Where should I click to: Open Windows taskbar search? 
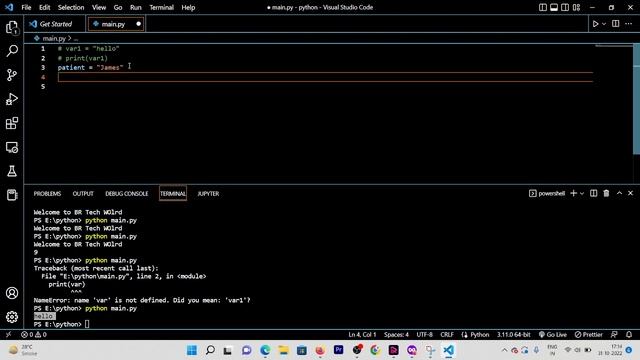coord(210,350)
